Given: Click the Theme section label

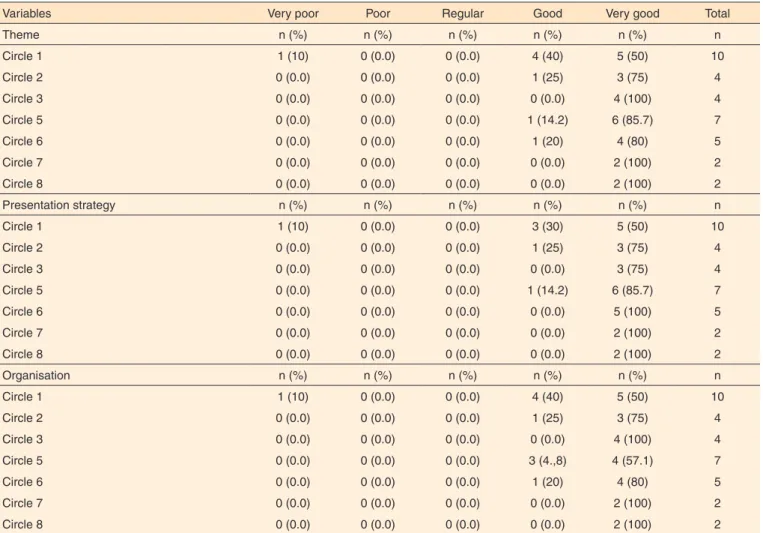Looking at the screenshot, I should point(21,35).
